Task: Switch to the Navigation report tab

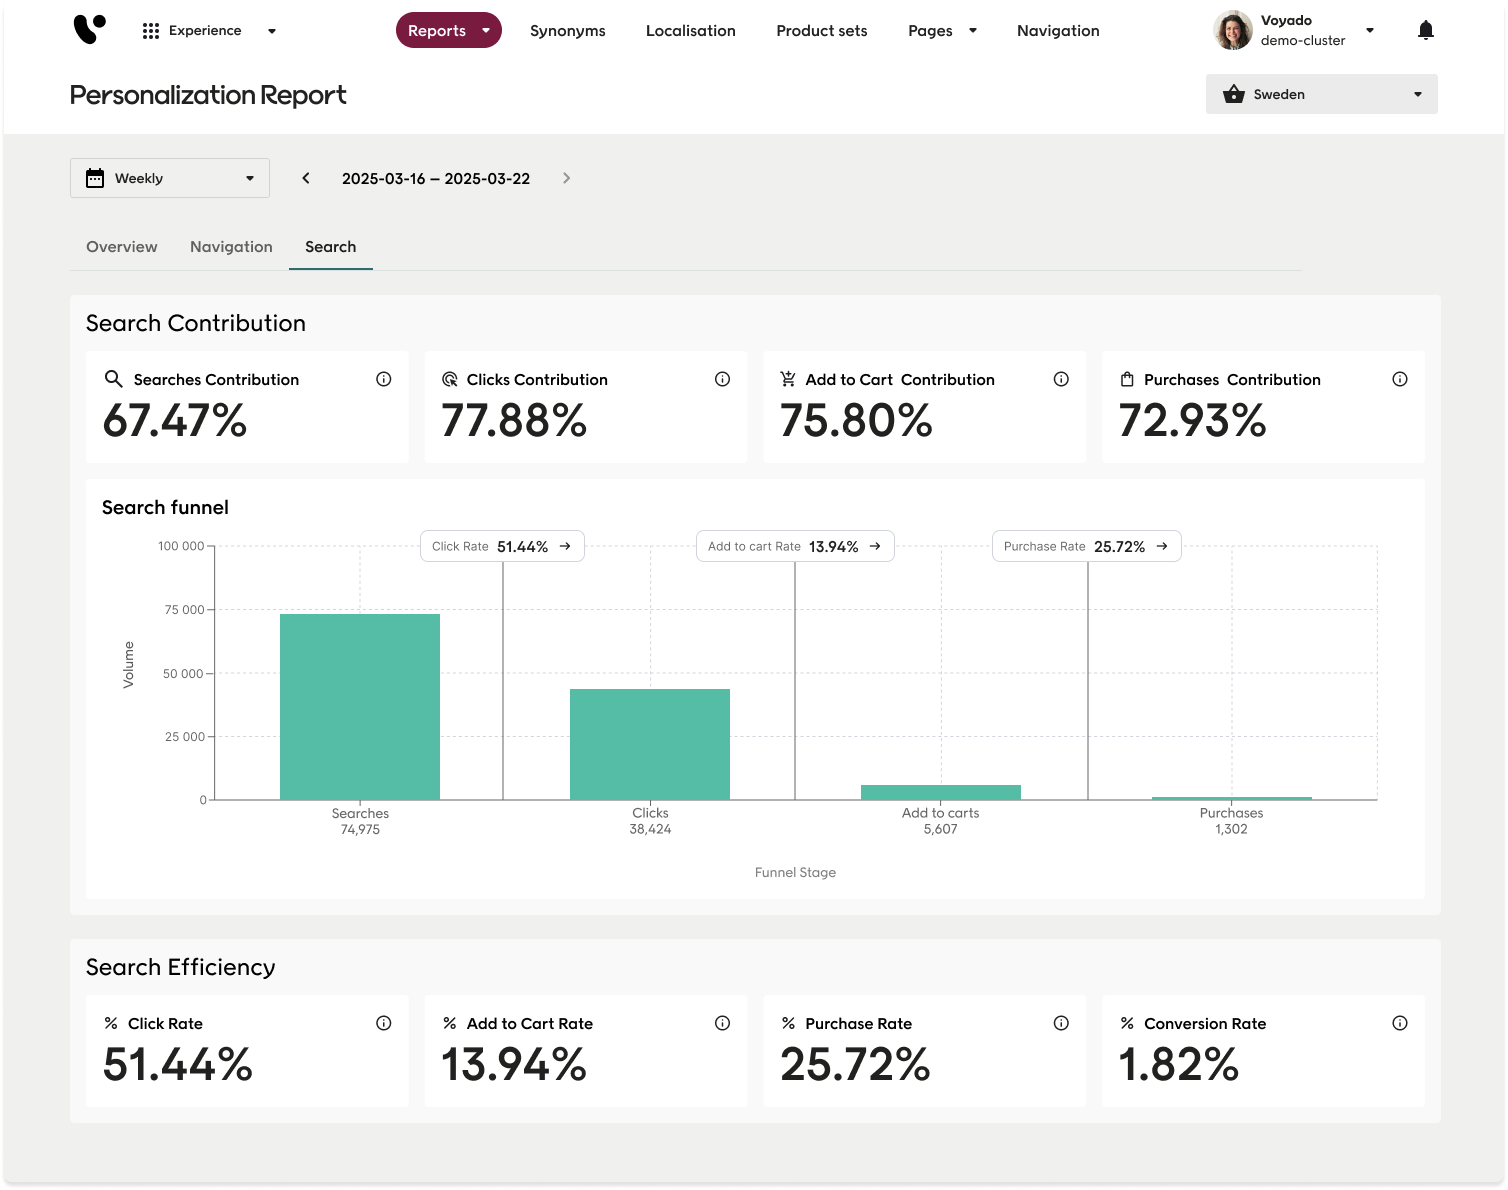Action: (x=231, y=247)
